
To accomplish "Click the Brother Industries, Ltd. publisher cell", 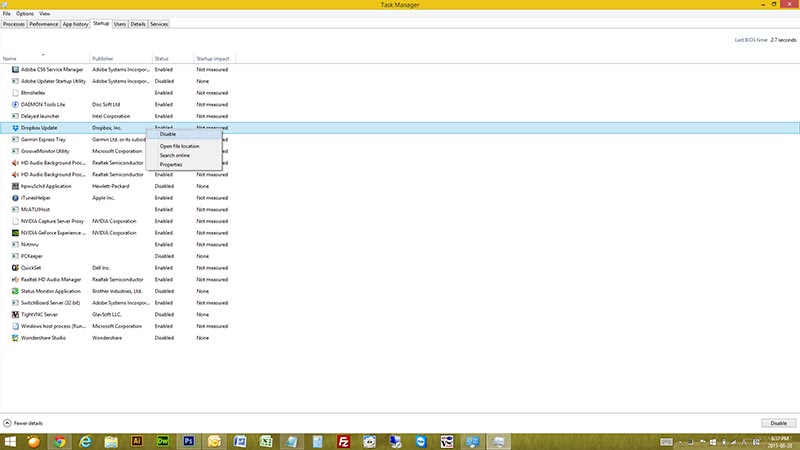I will click(x=117, y=291).
